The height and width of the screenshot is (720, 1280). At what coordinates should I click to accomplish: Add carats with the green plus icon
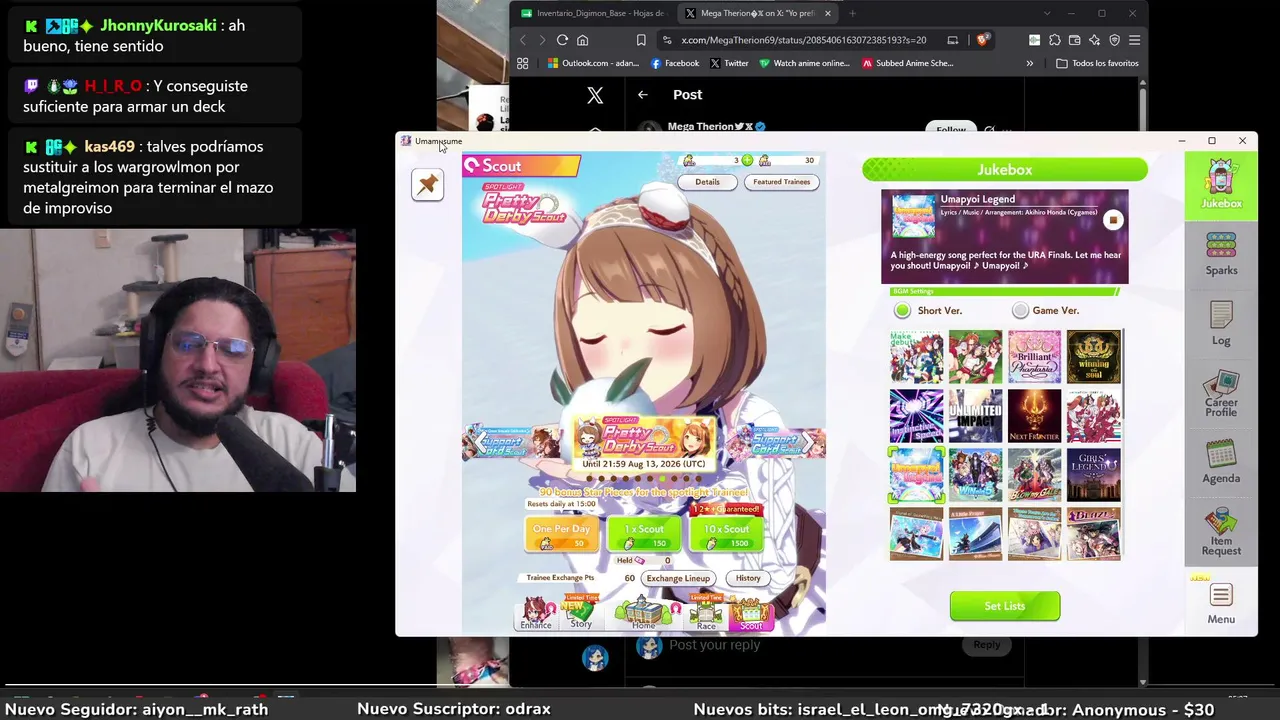click(x=747, y=160)
